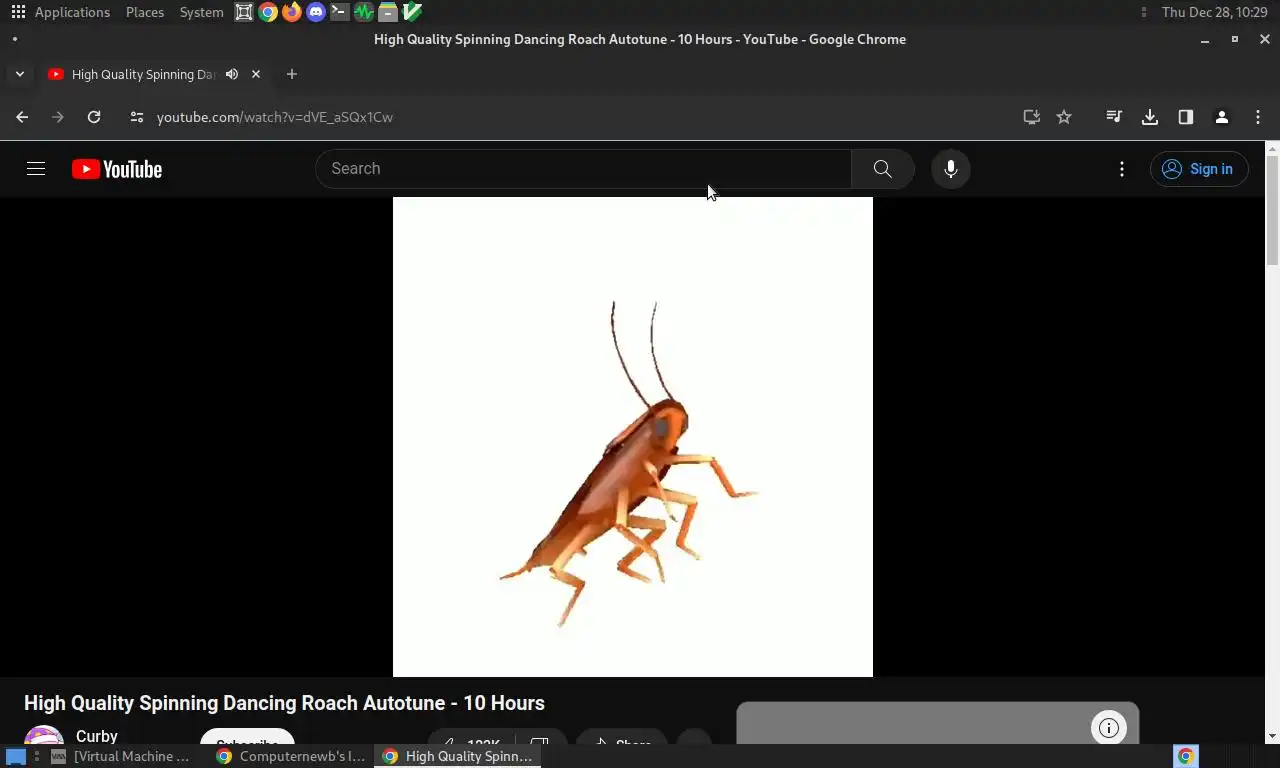
Task: Open the Places menu
Action: [145, 12]
